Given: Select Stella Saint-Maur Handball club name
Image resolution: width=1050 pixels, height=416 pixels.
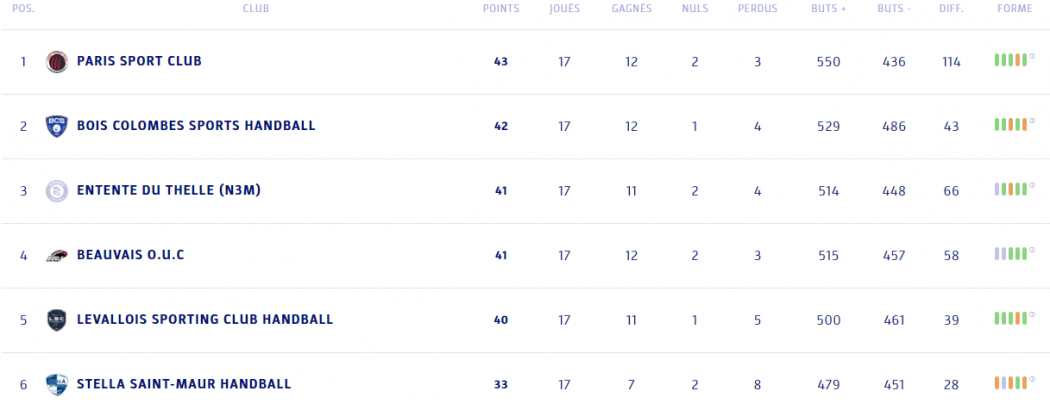Looking at the screenshot, I should pyautogui.click(x=184, y=384).
